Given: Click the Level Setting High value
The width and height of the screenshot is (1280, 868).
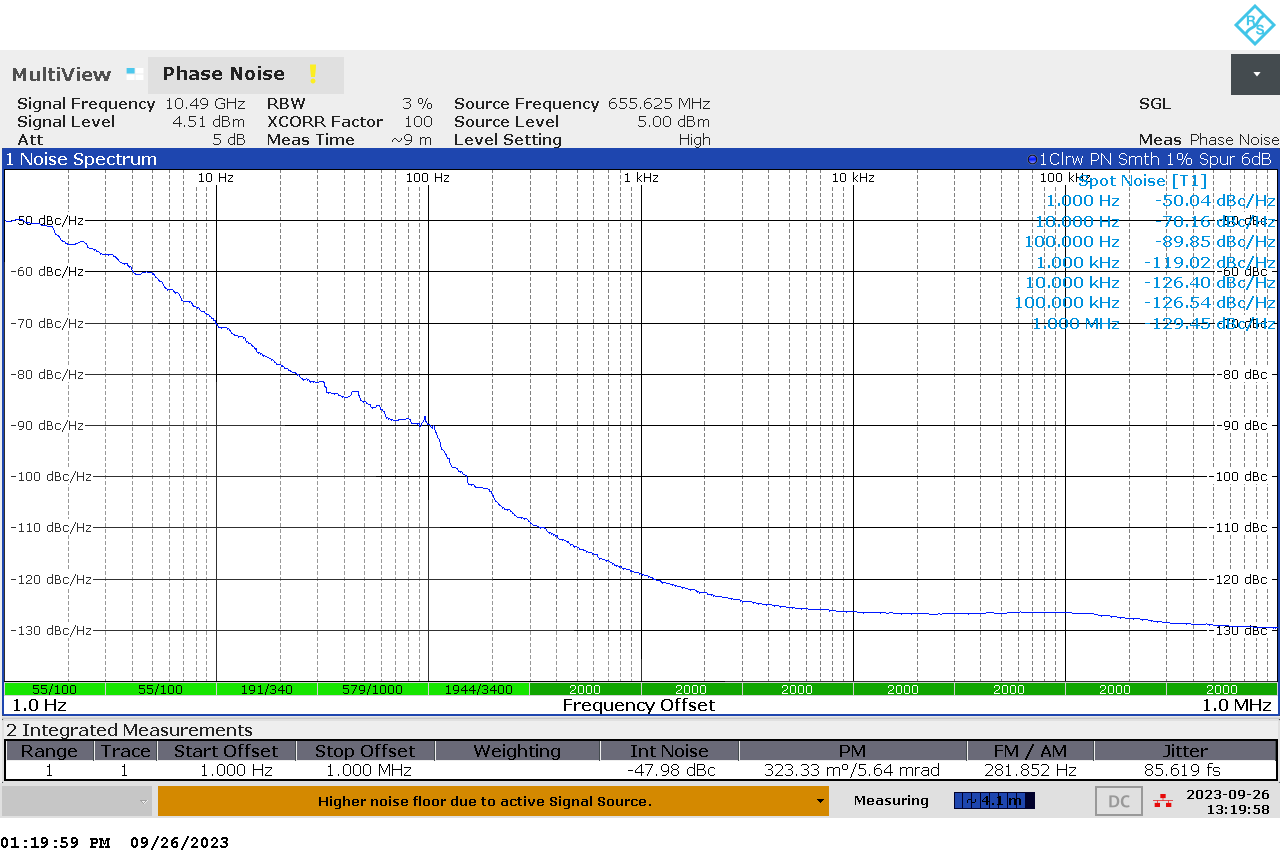Looking at the screenshot, I should coord(694,140).
